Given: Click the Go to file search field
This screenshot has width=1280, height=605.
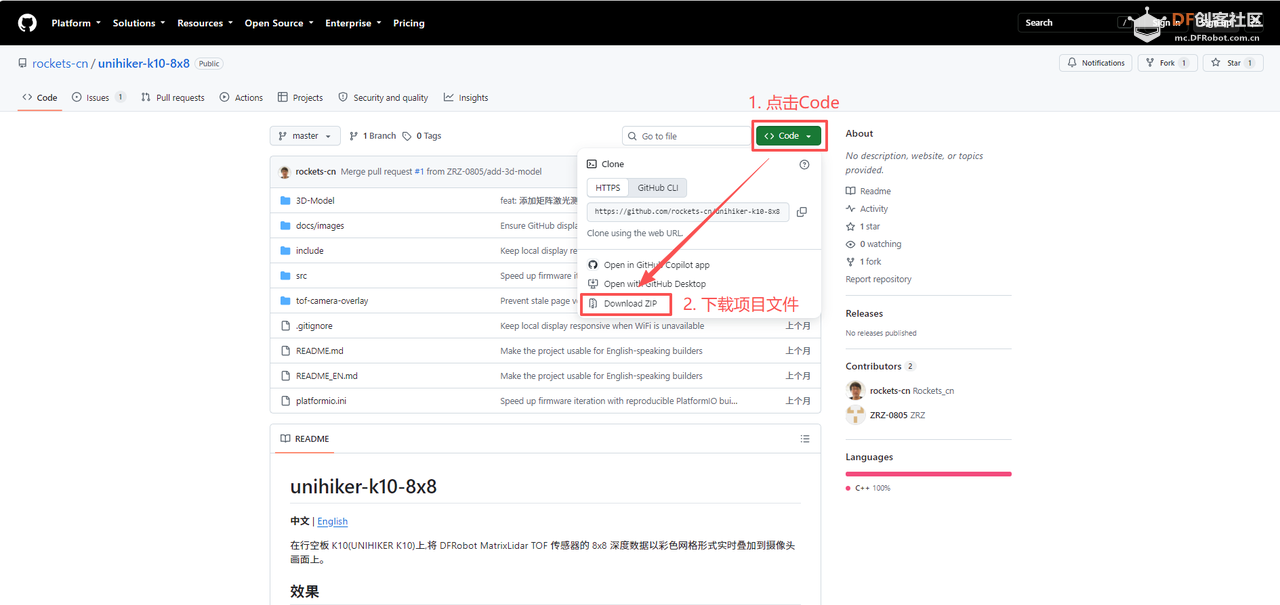Looking at the screenshot, I should click(x=686, y=136).
